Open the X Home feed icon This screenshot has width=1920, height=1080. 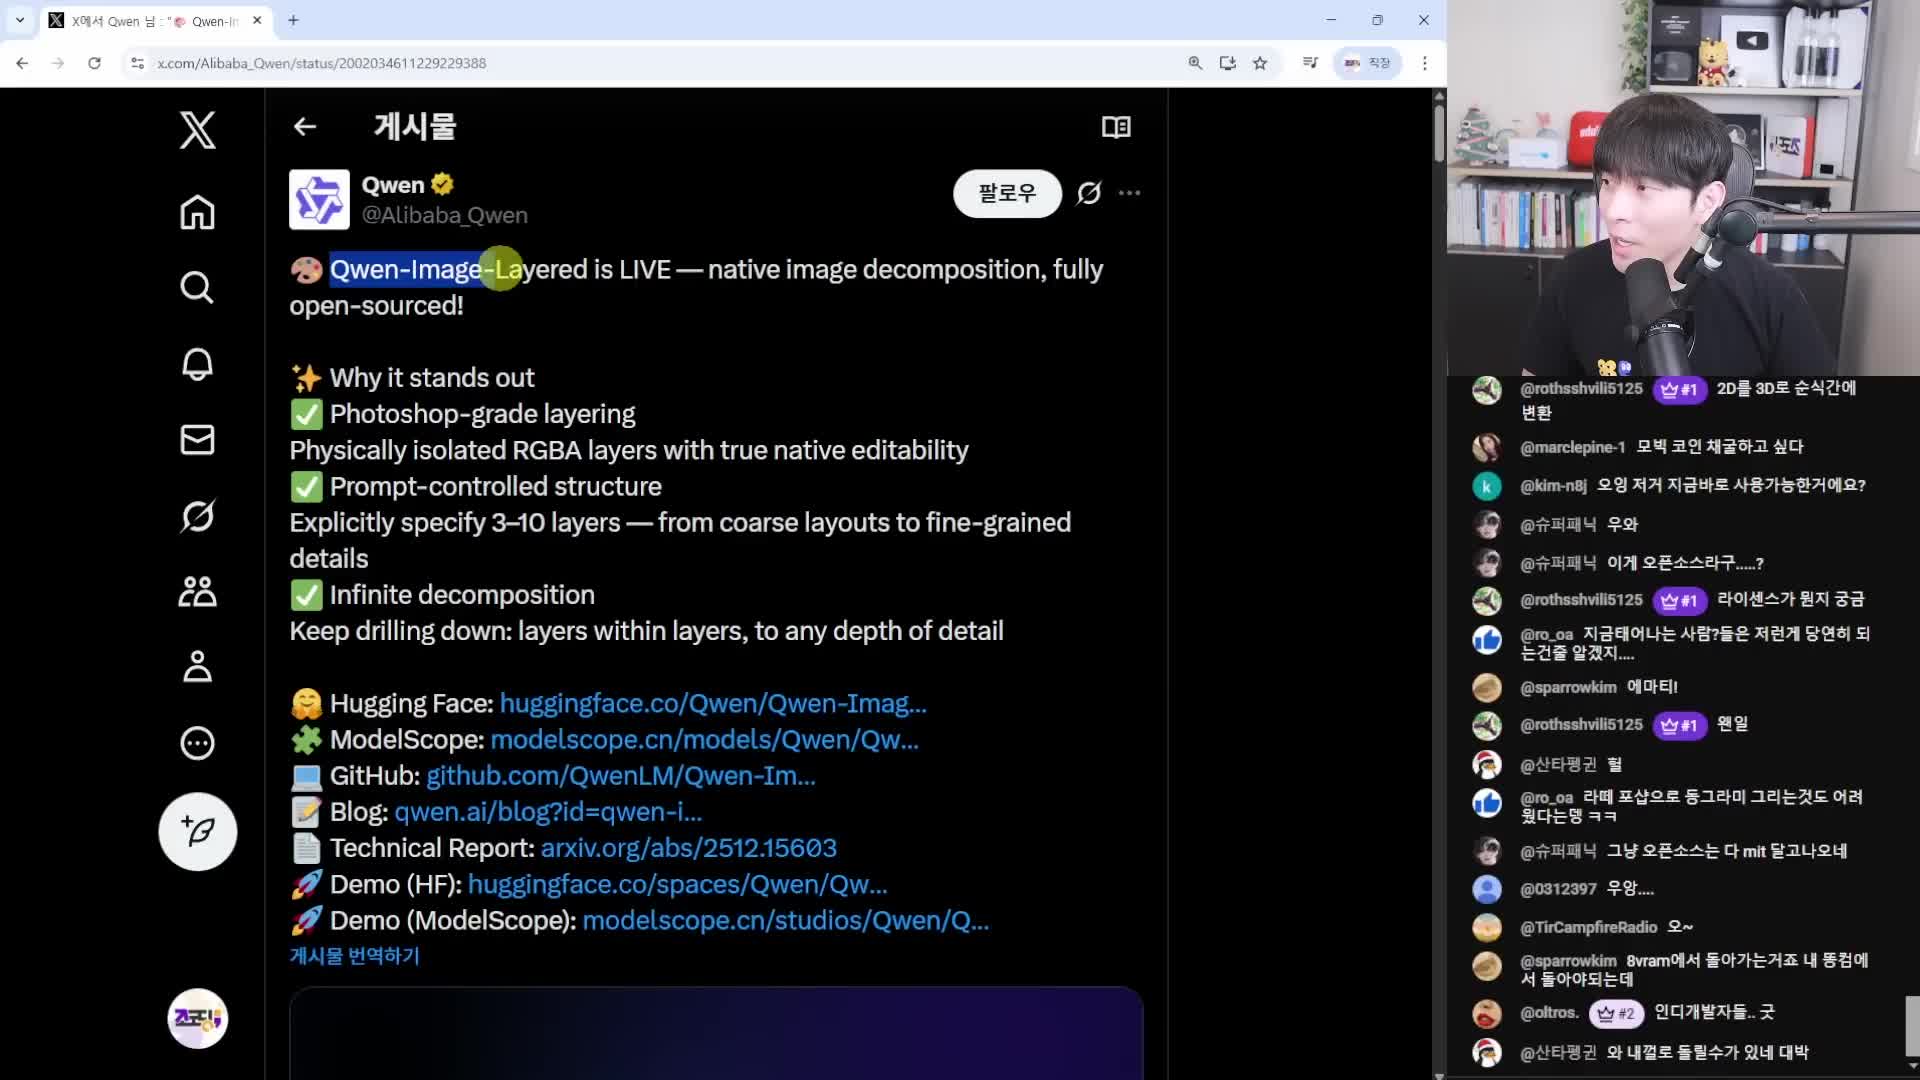[x=197, y=212]
